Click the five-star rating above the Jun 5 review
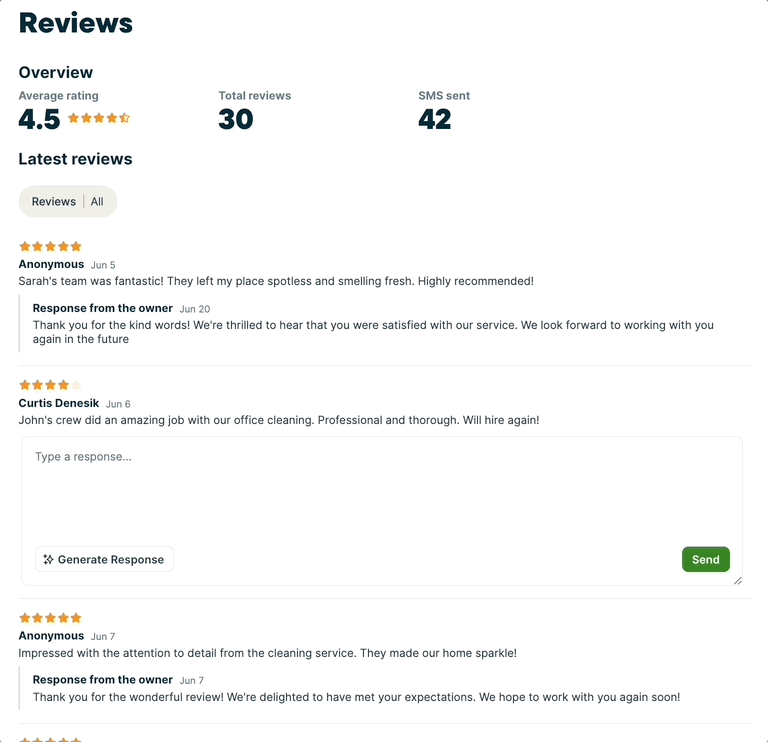The image size is (768, 742). coord(50,246)
